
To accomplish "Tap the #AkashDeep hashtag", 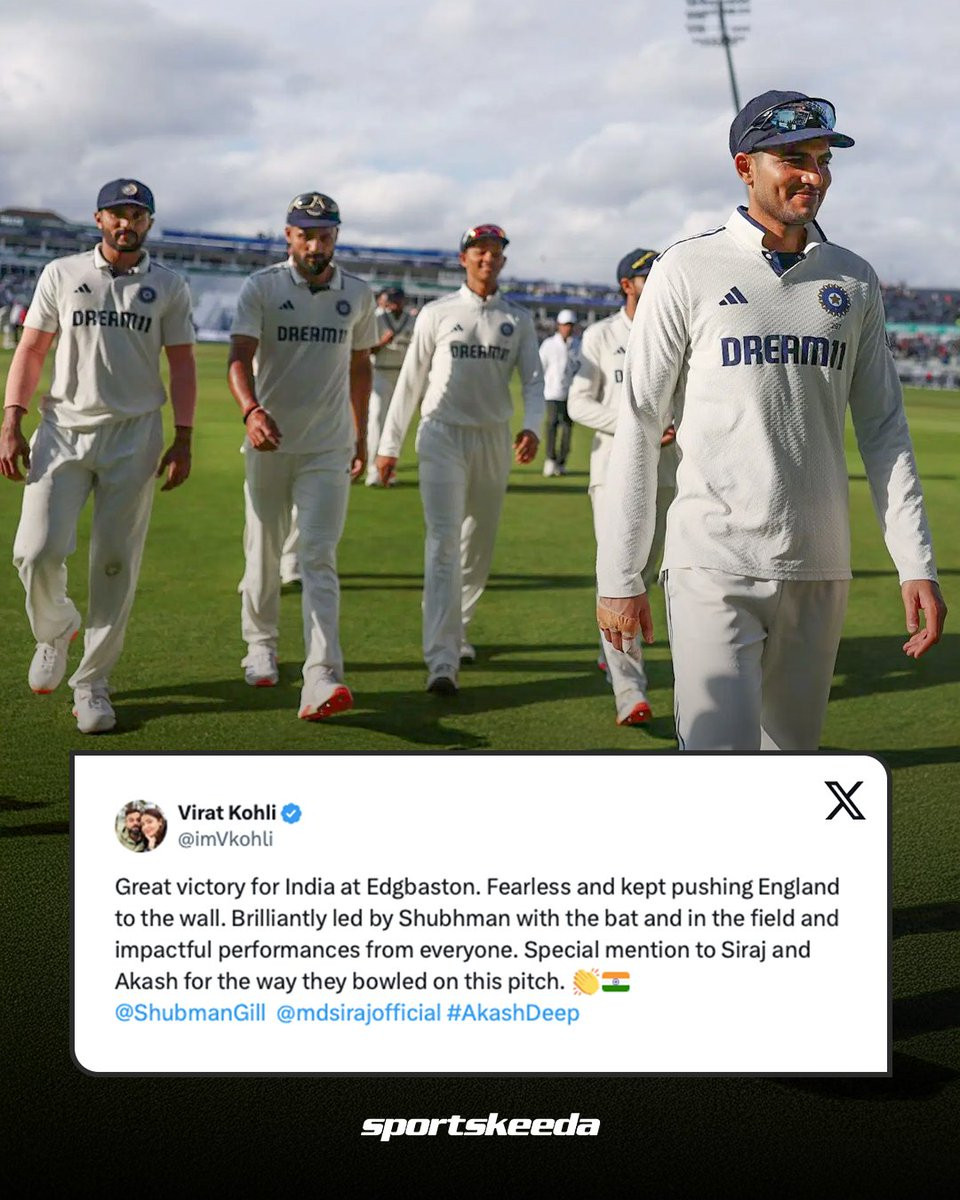I will [513, 1013].
